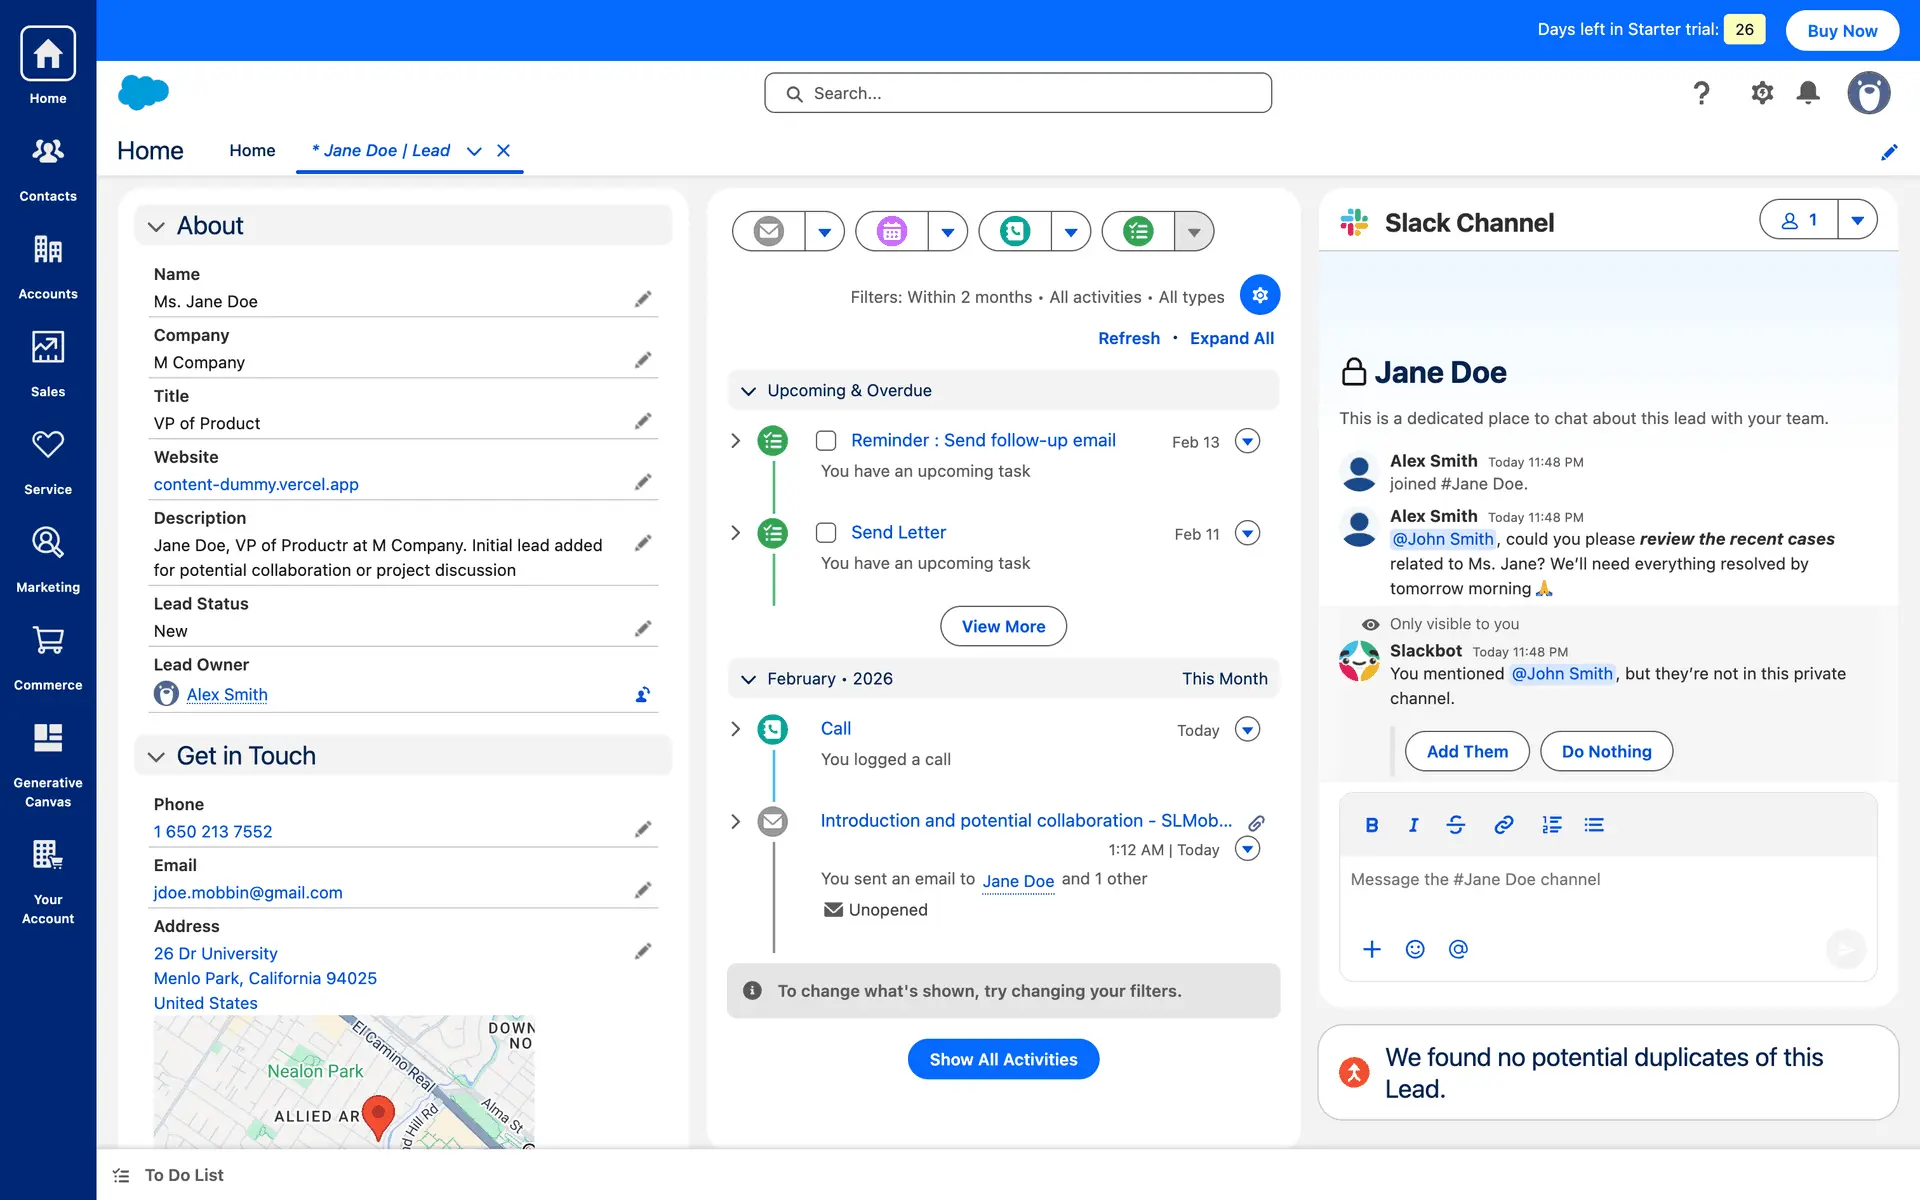
Task: Click the new event calendar icon
Action: coord(891,231)
